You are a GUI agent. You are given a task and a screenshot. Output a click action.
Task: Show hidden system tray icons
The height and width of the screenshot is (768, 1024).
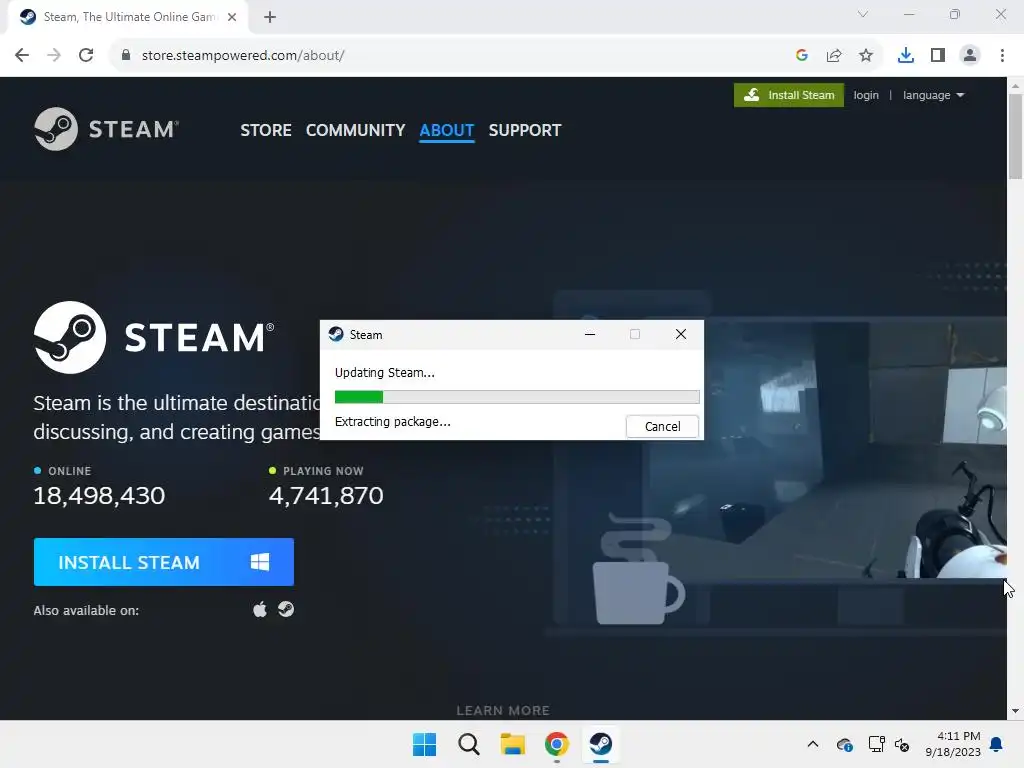(812, 744)
